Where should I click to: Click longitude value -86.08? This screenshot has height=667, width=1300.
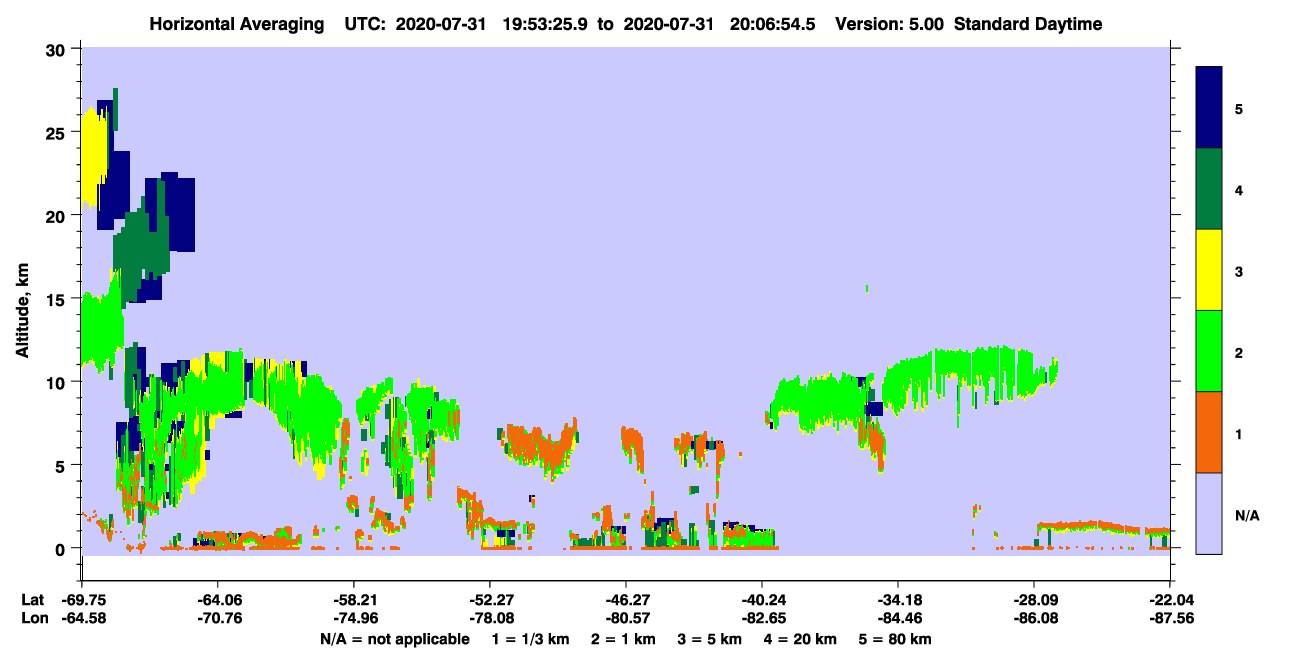point(1034,617)
